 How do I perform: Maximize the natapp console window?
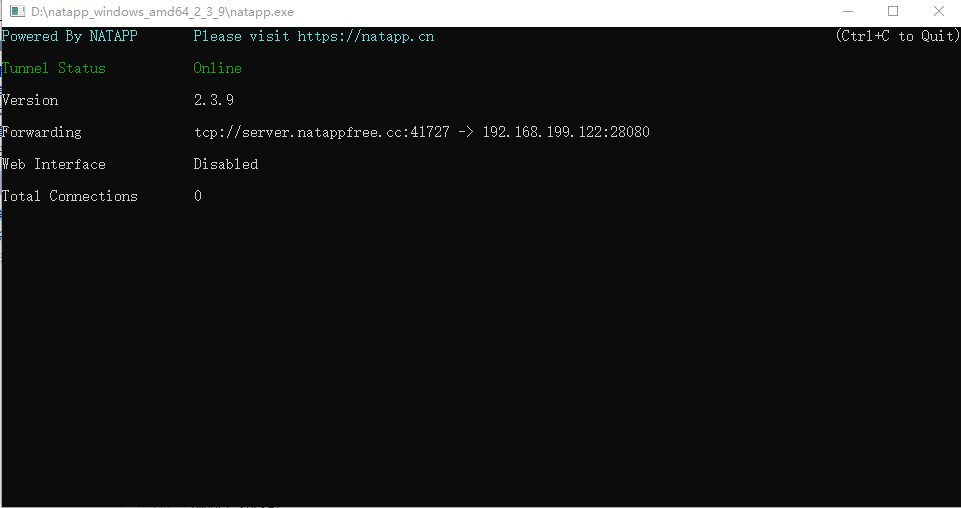pos(893,12)
